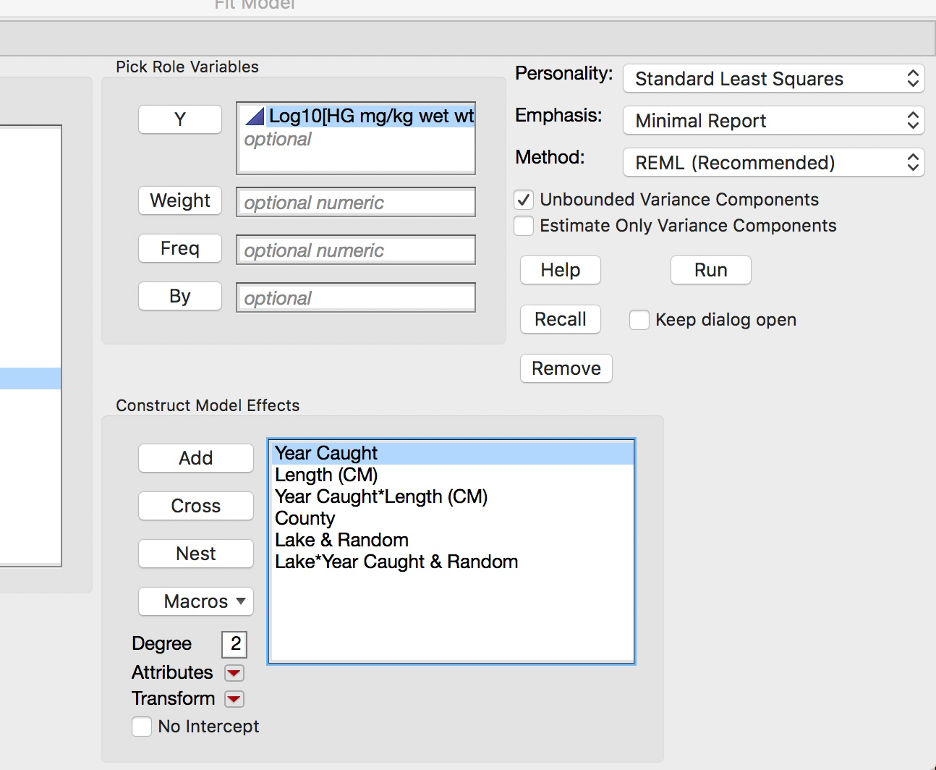Click the Add effect button
The image size is (936, 770).
pyautogui.click(x=195, y=458)
